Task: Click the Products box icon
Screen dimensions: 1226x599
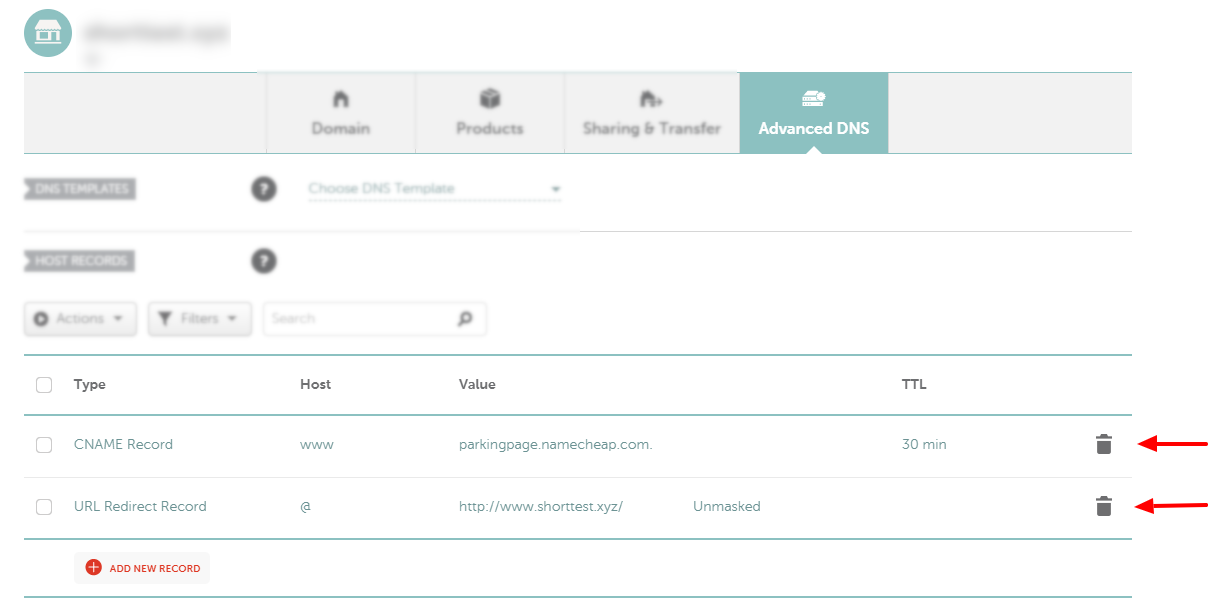Action: pos(489,98)
